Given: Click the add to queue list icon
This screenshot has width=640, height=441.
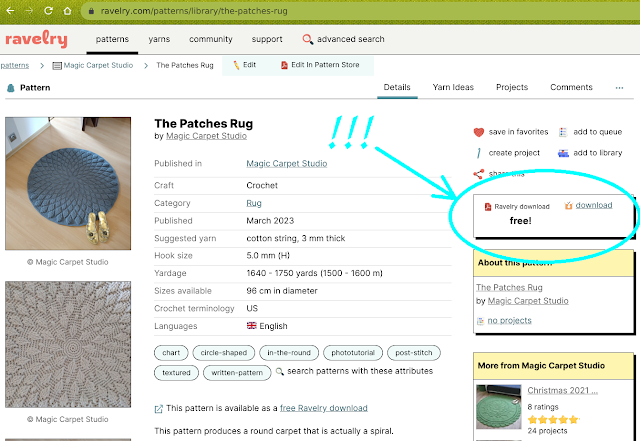Looking at the screenshot, I should 563,132.
